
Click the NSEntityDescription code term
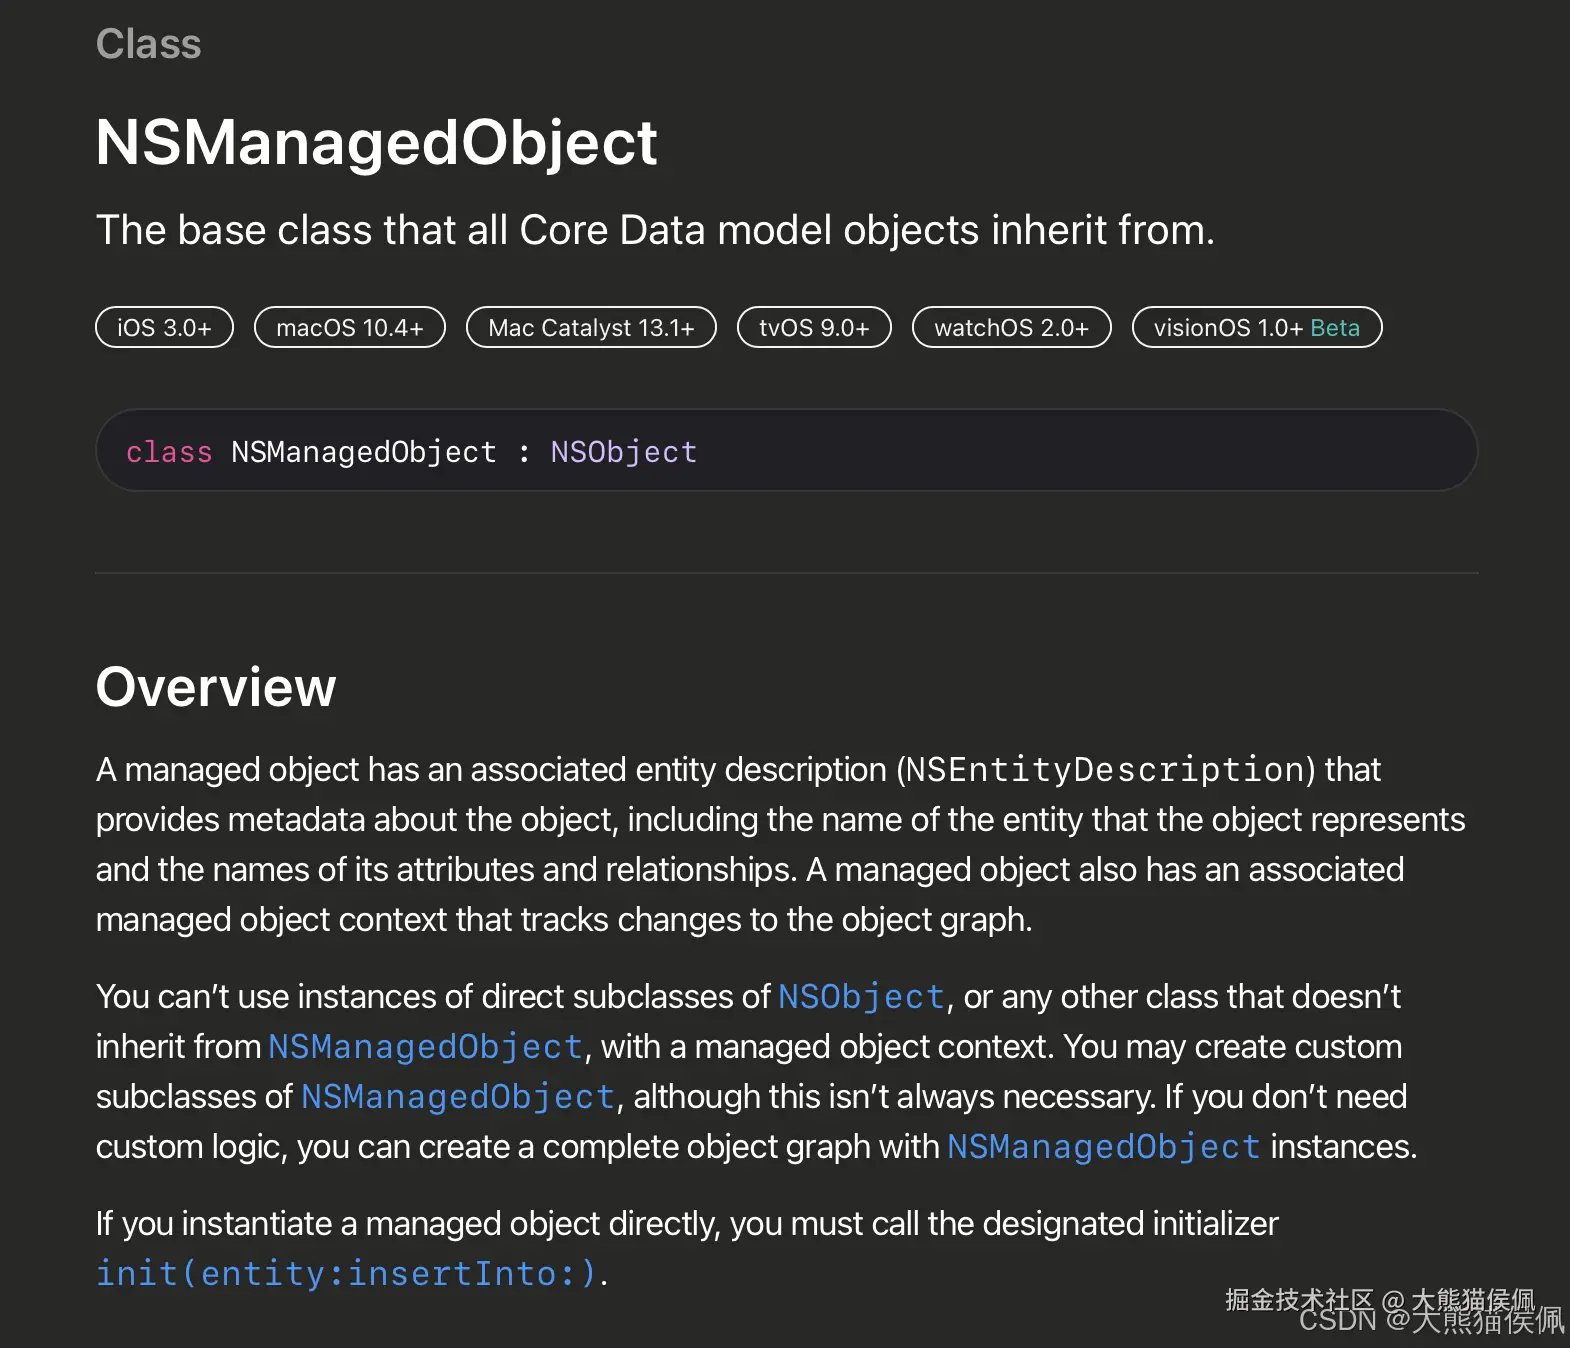(x=1104, y=769)
